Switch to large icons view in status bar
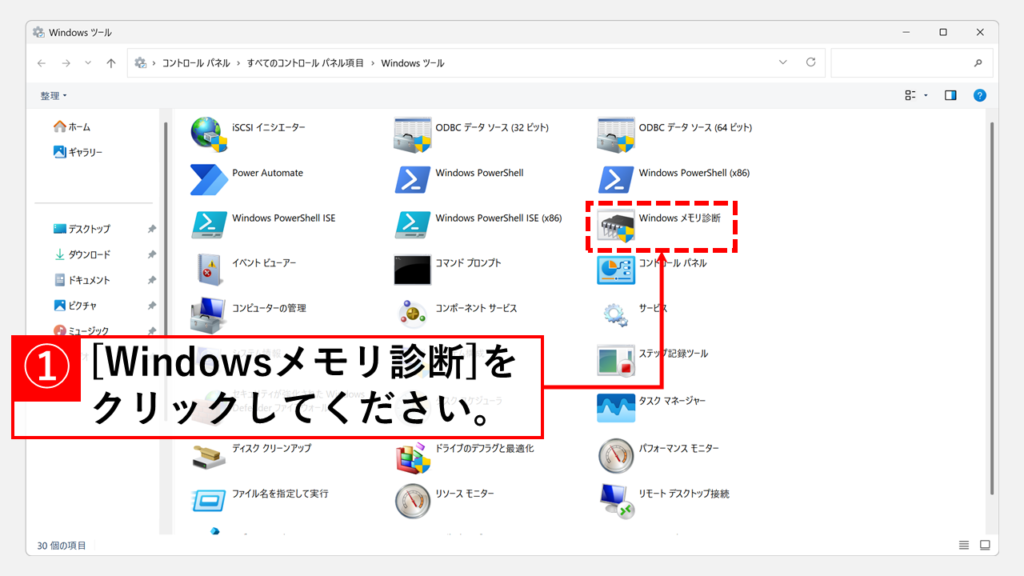This screenshot has height=576, width=1024. coord(985,545)
